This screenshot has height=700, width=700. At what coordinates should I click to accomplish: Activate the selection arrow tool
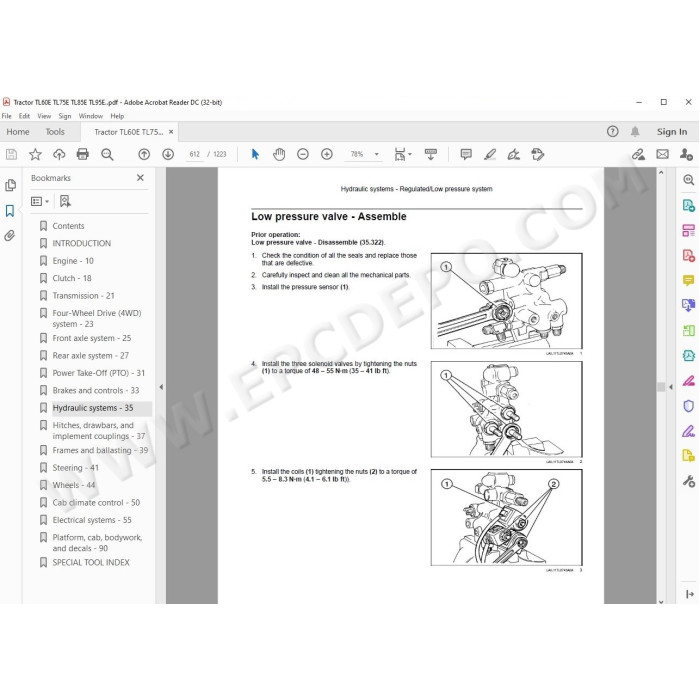coord(255,154)
